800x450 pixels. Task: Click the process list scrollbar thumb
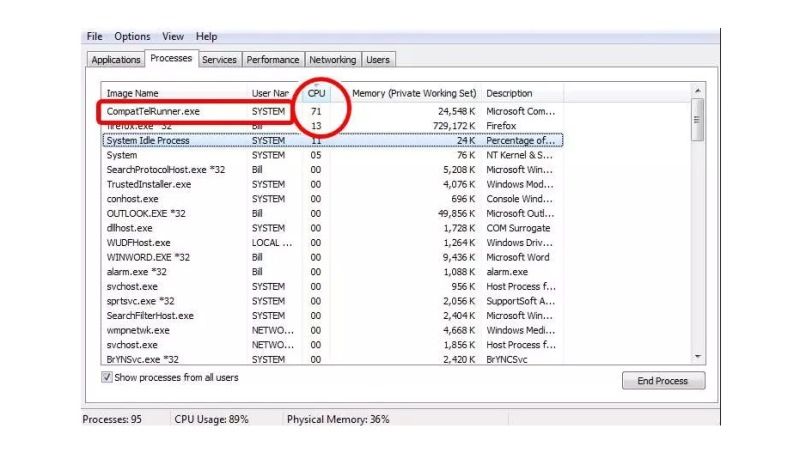point(697,120)
